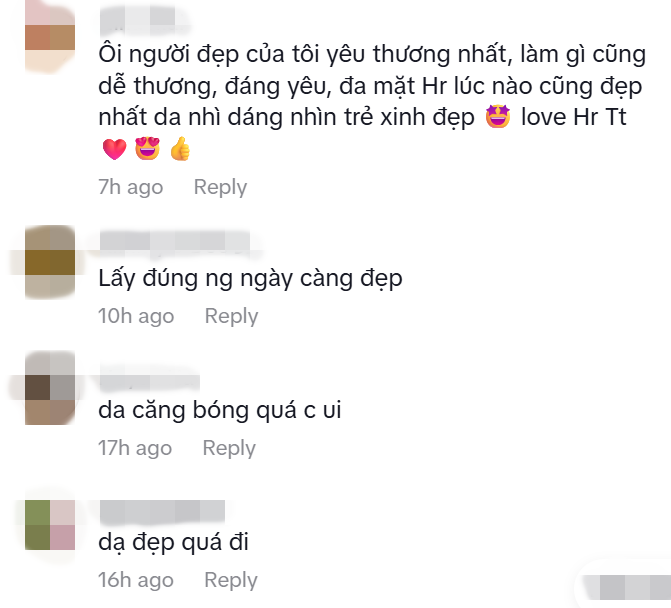This screenshot has width=671, height=608.
Task: Click the '10h ago' timestamp
Action: tap(136, 316)
